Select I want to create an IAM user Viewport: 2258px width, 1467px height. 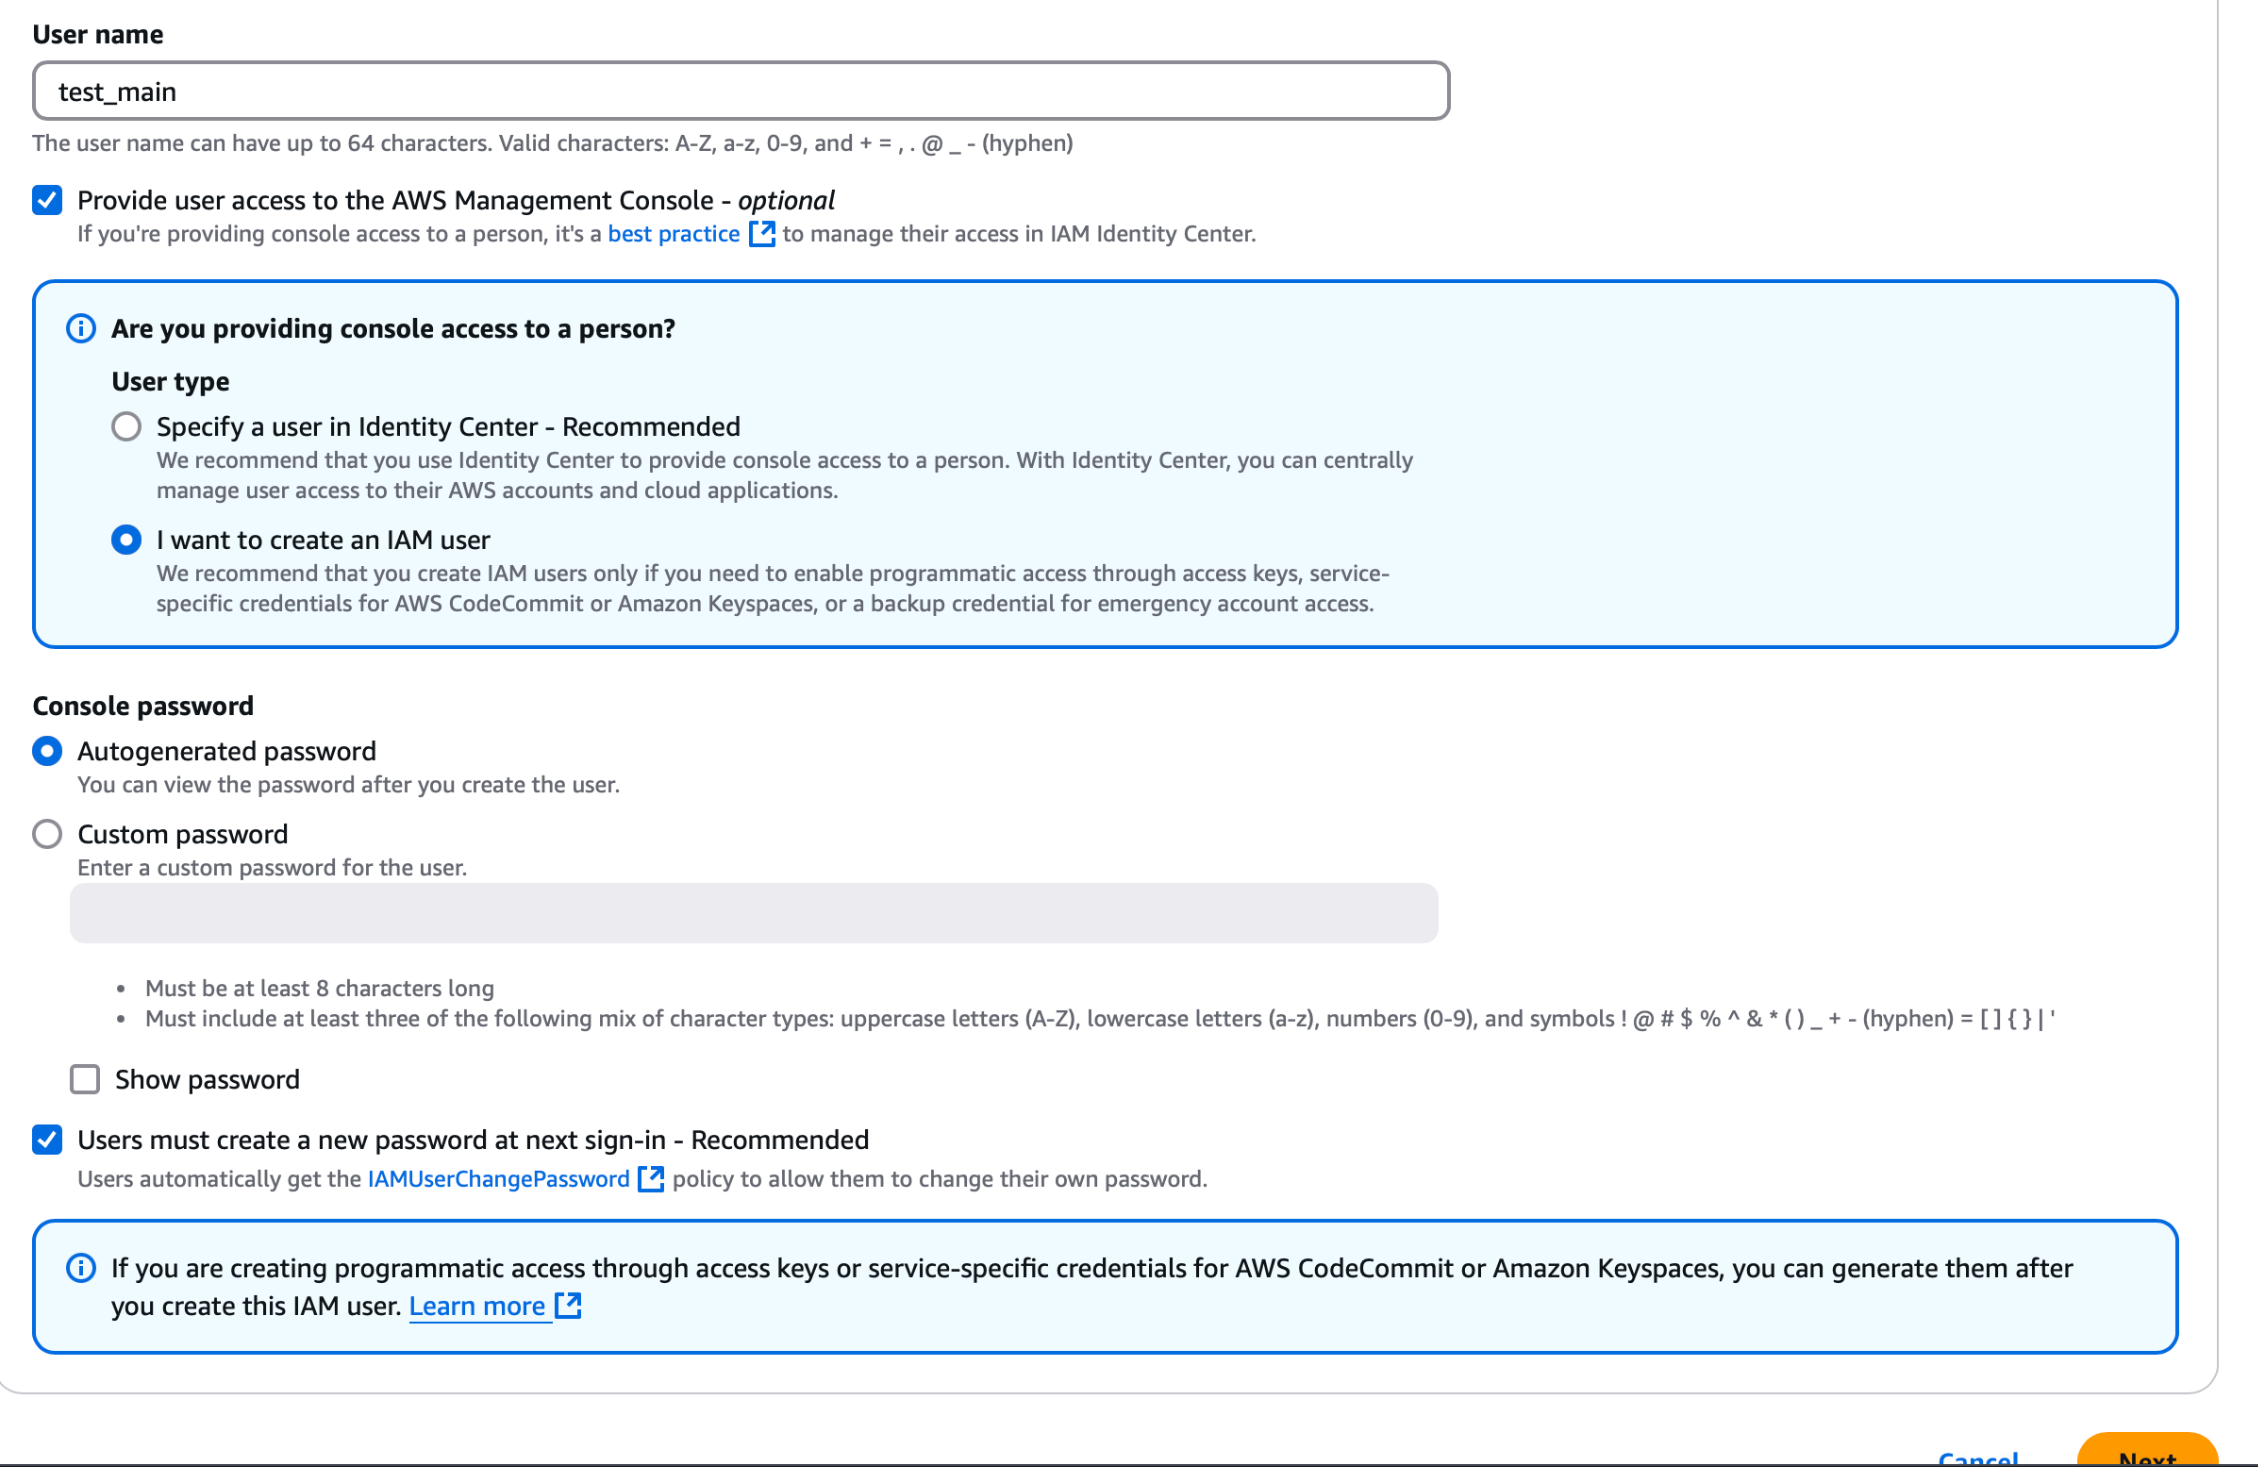coord(126,540)
